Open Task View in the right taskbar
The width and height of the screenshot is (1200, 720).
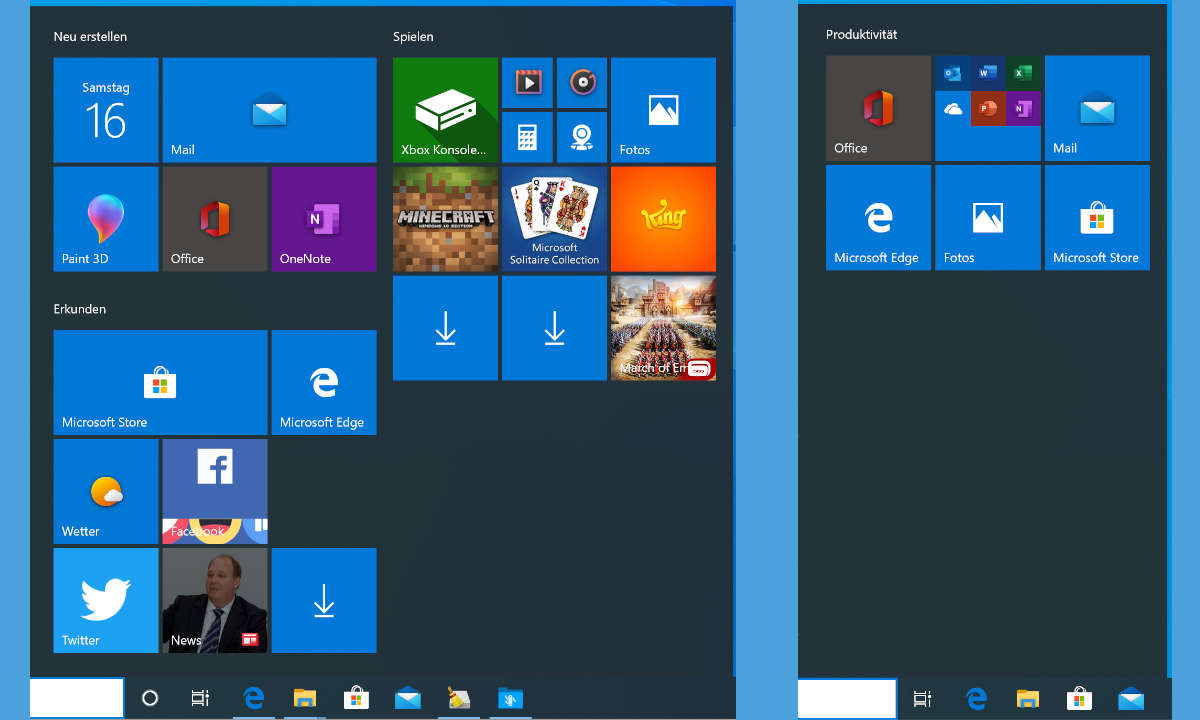pos(922,698)
